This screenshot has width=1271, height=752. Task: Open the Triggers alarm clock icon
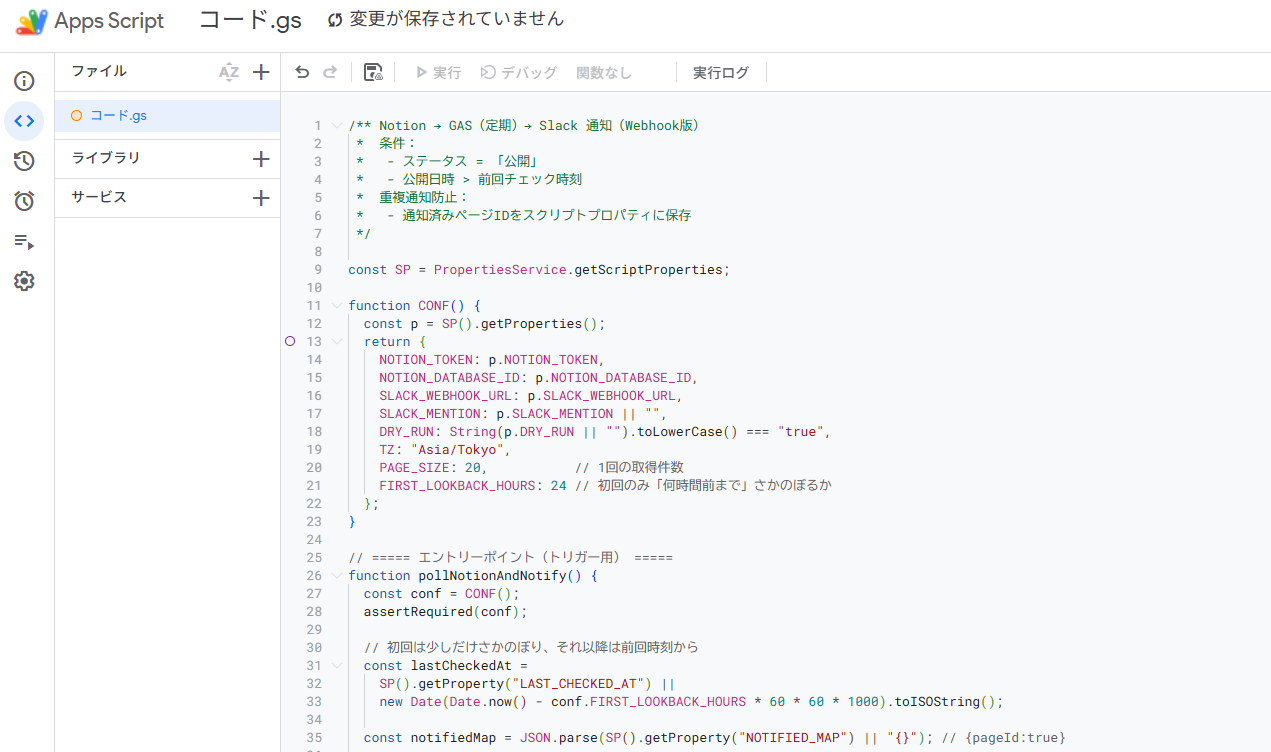(24, 201)
